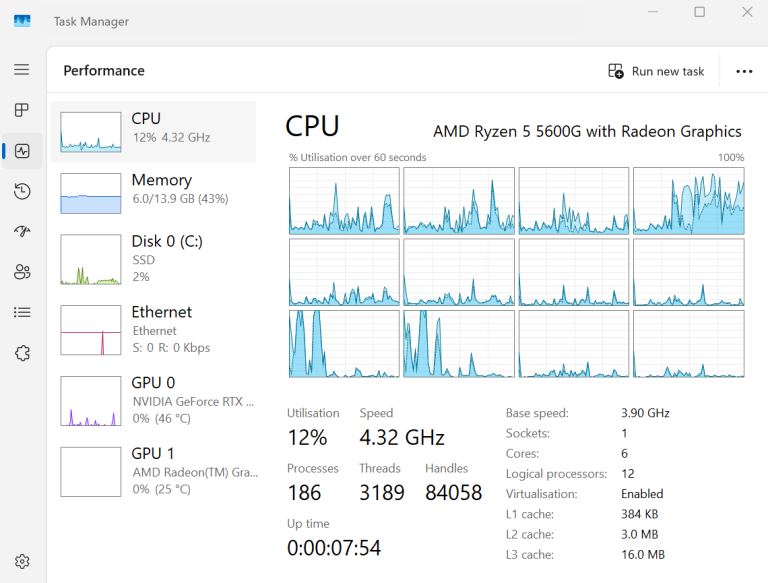Open the three-dot more options menu
Image resolution: width=768 pixels, height=583 pixels.
[744, 71]
